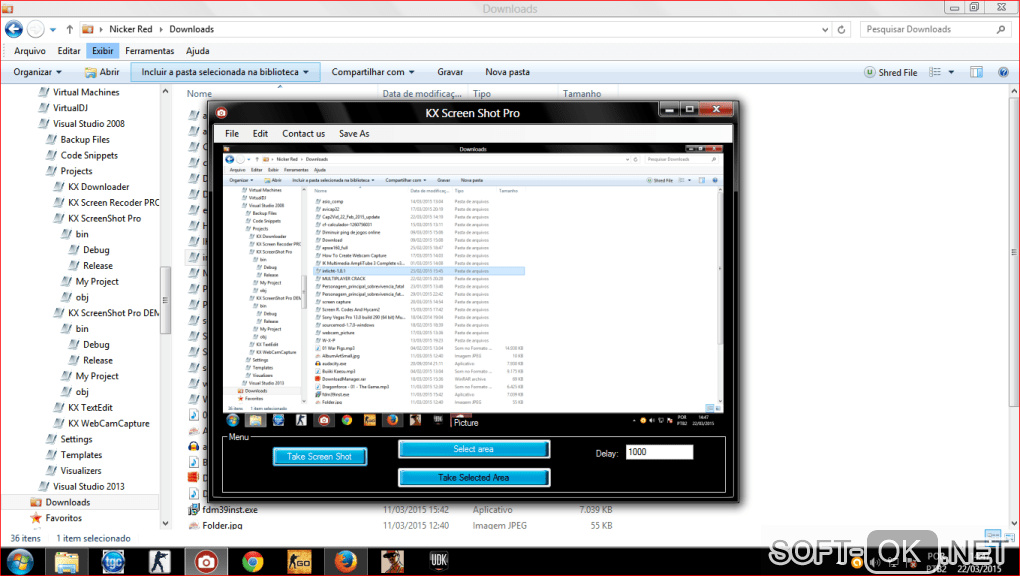
Task: Click the fdm39inst.exe file icon
Action: click(x=193, y=510)
